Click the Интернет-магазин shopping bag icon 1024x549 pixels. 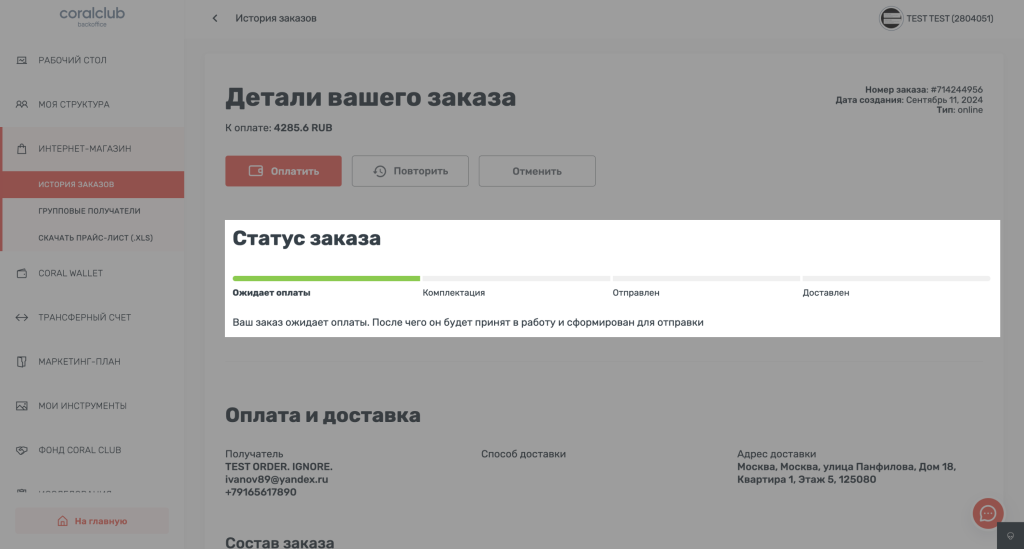[x=21, y=149]
